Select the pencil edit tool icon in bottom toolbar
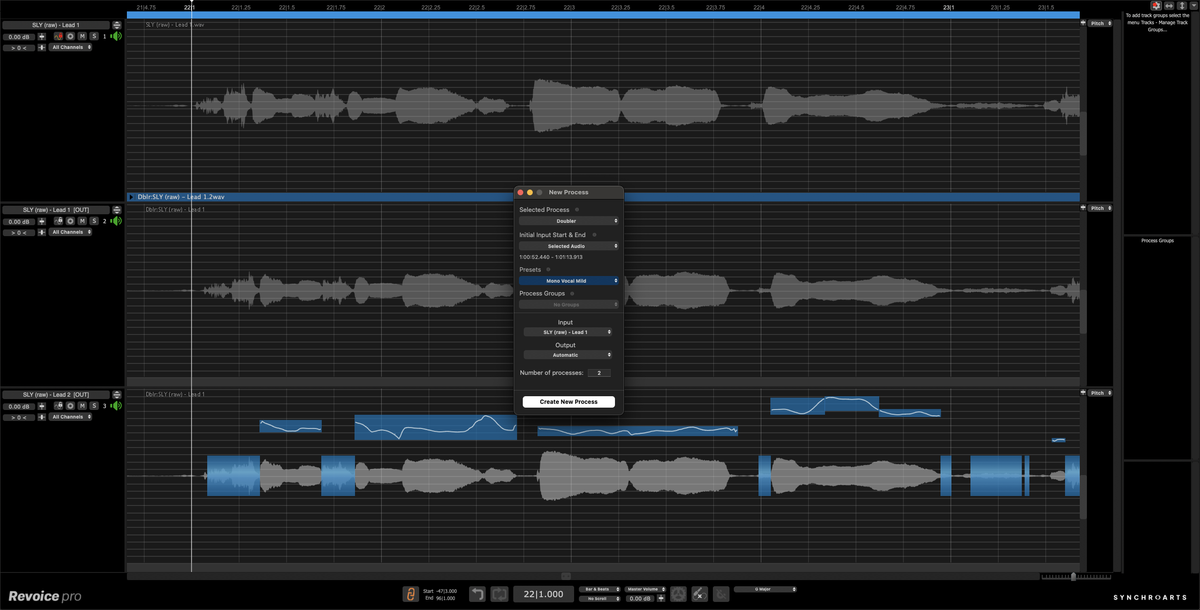 699,594
